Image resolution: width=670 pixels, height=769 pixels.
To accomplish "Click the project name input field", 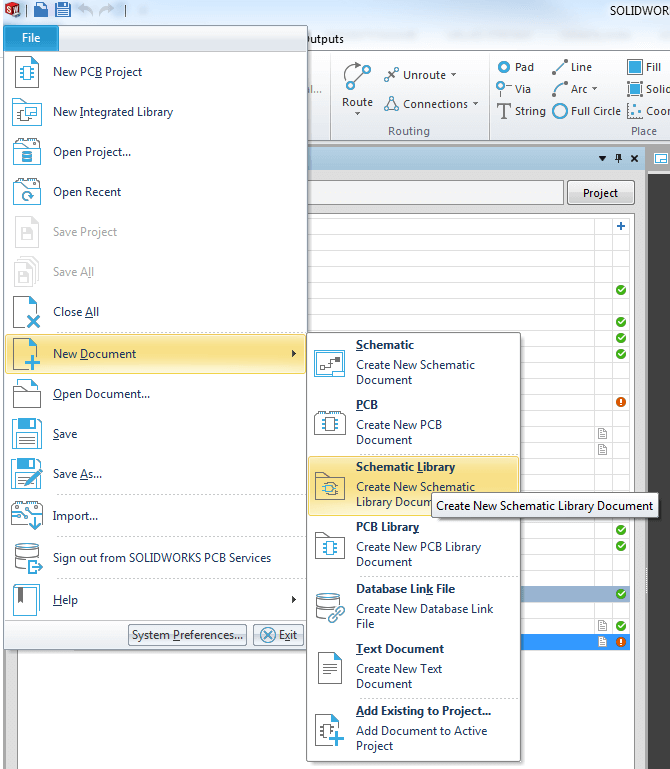I will click(x=436, y=193).
